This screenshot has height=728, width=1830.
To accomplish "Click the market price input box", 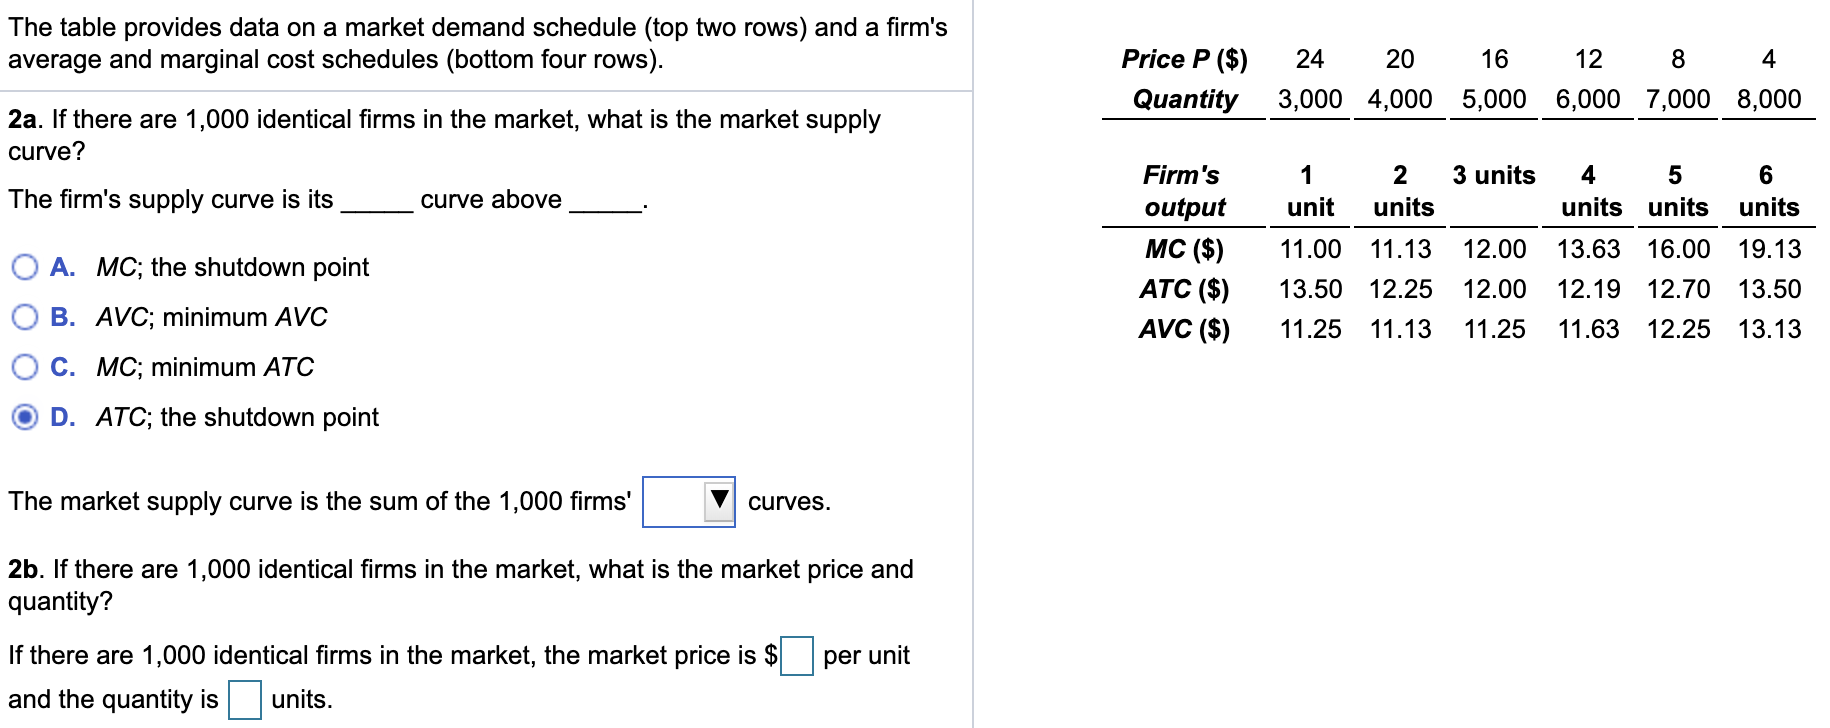I will [796, 656].
